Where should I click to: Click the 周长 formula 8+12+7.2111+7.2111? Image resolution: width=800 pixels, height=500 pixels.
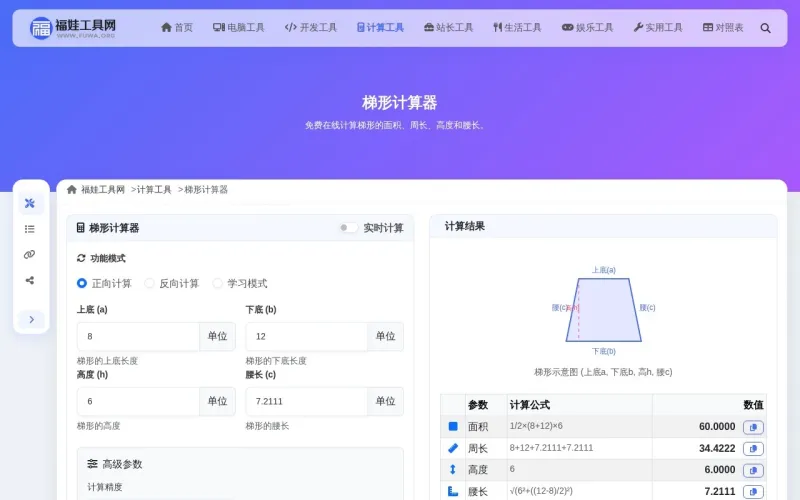551,448
